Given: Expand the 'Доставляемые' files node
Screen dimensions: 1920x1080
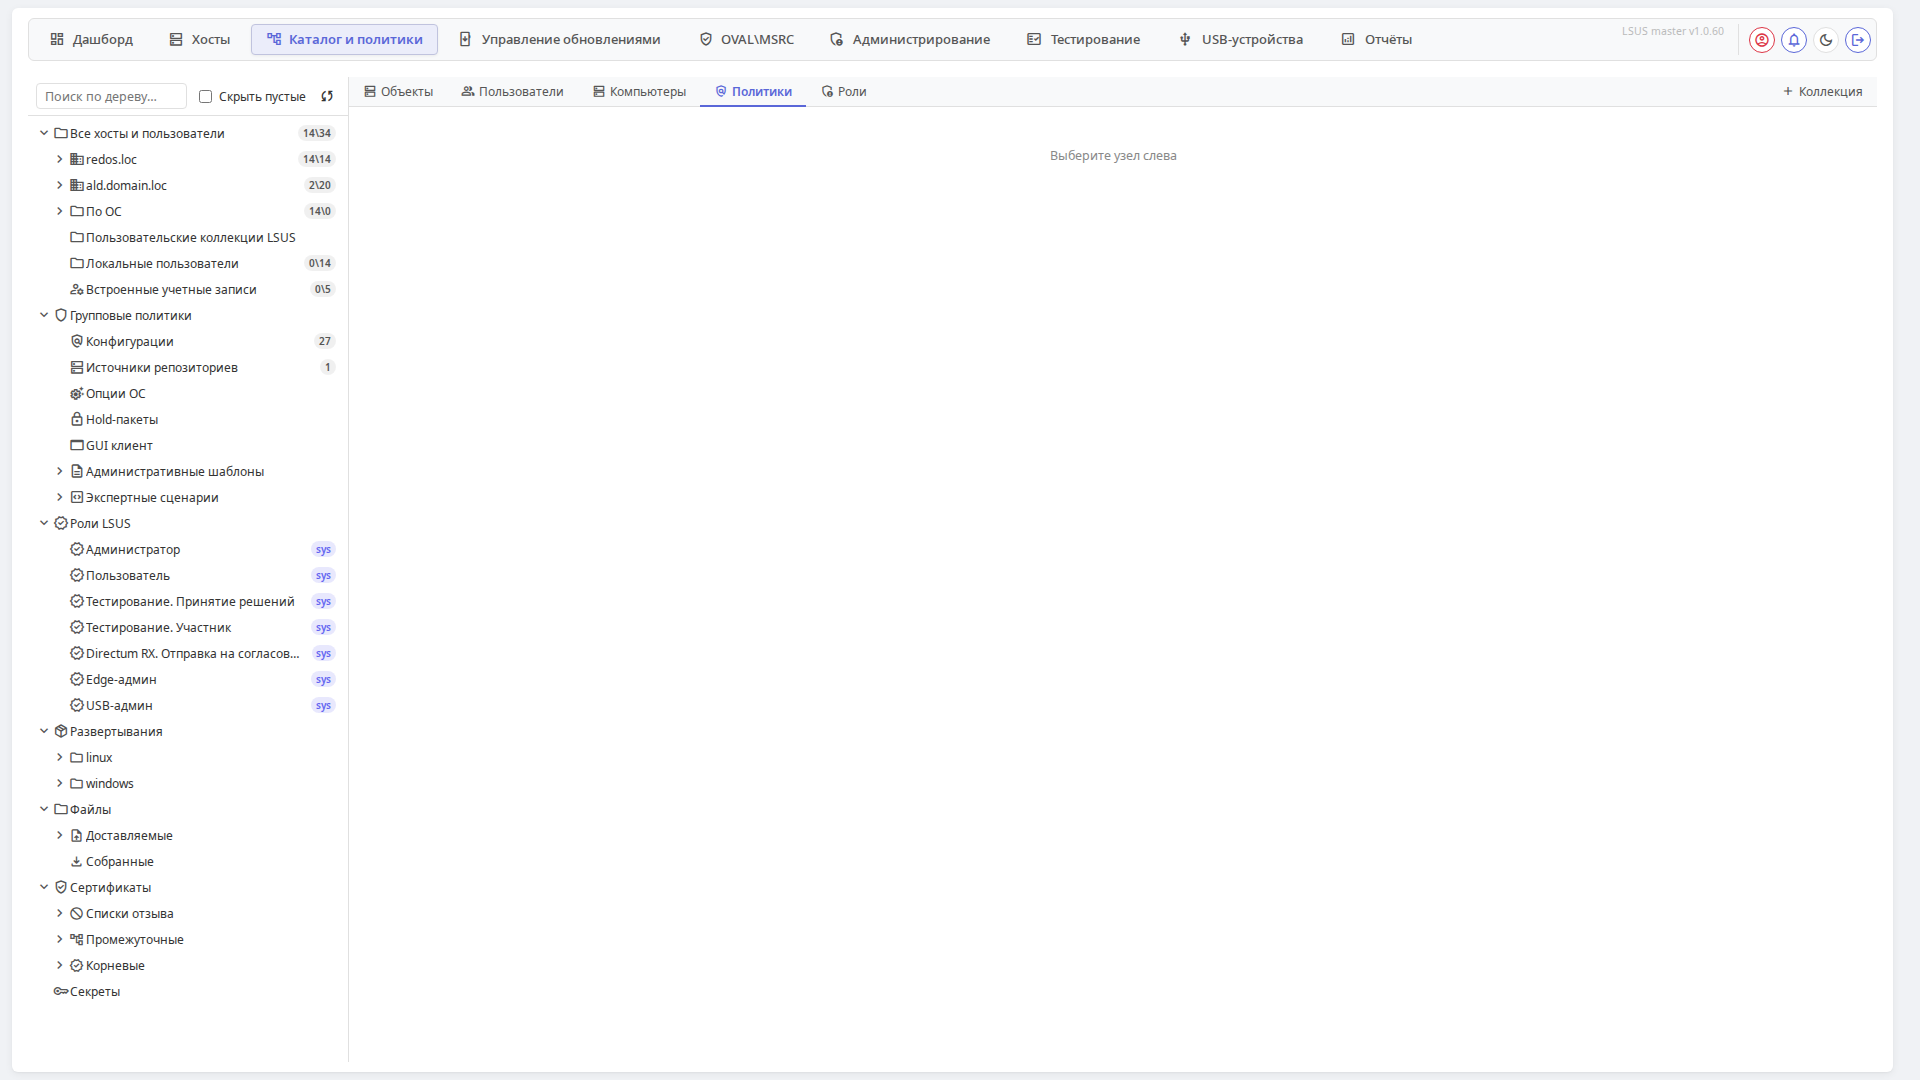Looking at the screenshot, I should click(x=60, y=835).
